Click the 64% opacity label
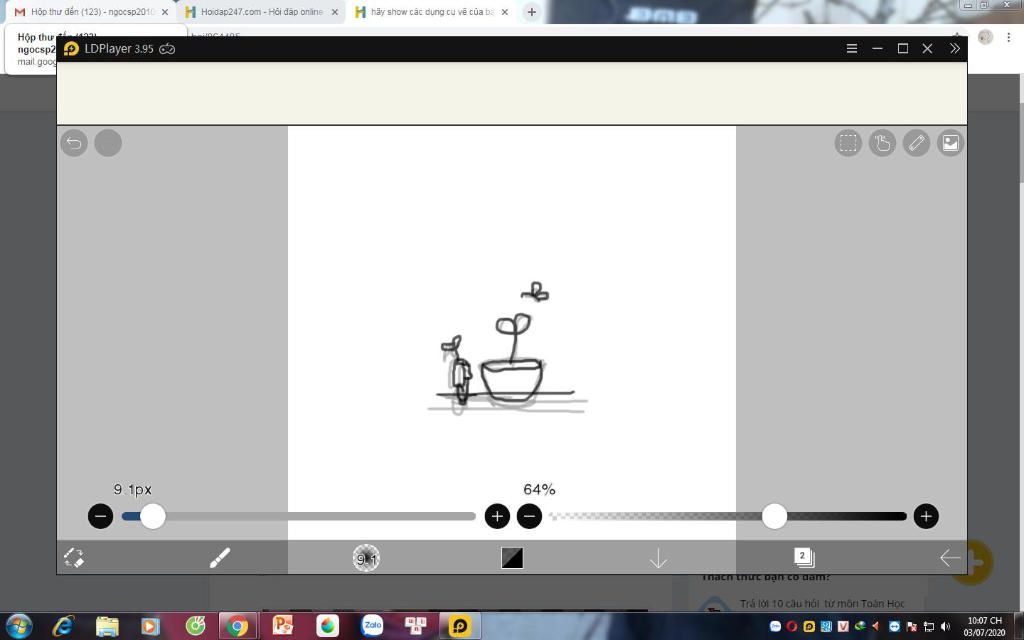Screen dimensions: 1024x640 pyautogui.click(x=539, y=489)
